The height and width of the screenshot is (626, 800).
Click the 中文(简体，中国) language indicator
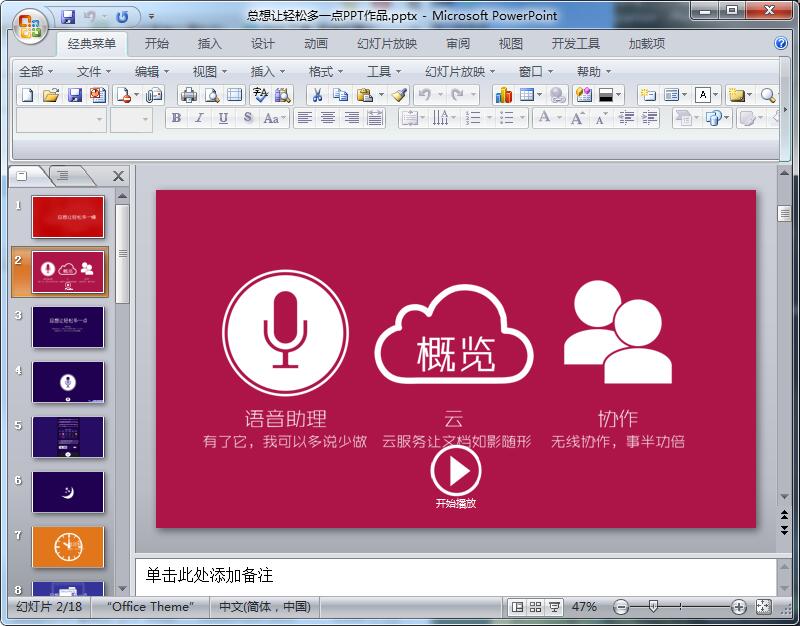pyautogui.click(x=265, y=607)
